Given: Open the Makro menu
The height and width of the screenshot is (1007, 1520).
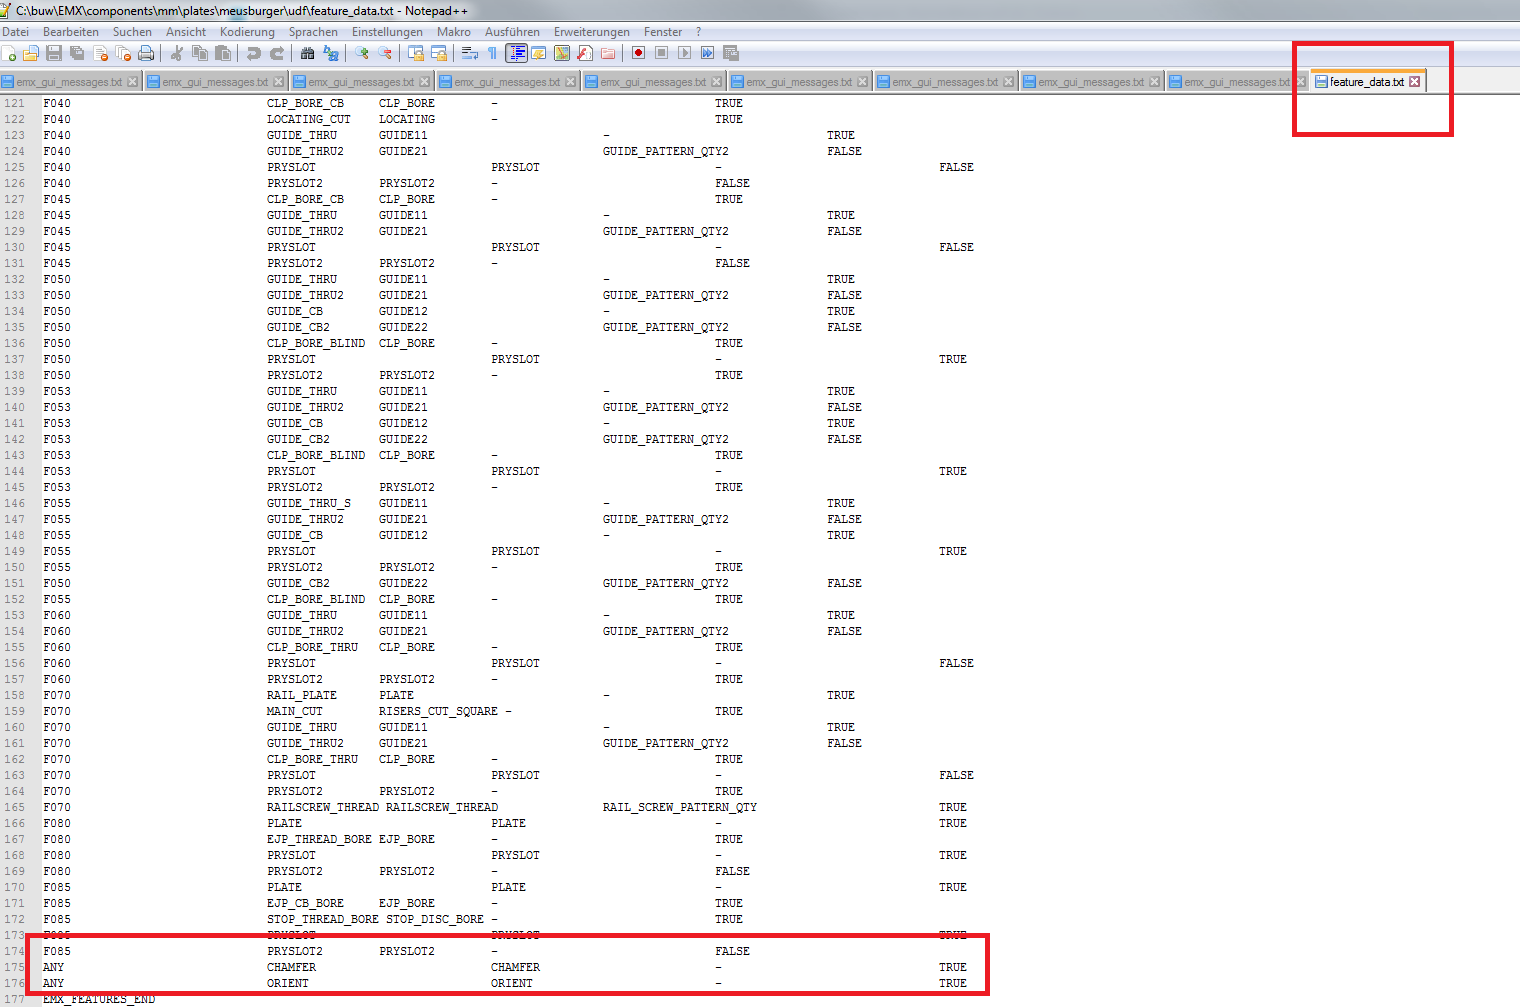Looking at the screenshot, I should (454, 32).
